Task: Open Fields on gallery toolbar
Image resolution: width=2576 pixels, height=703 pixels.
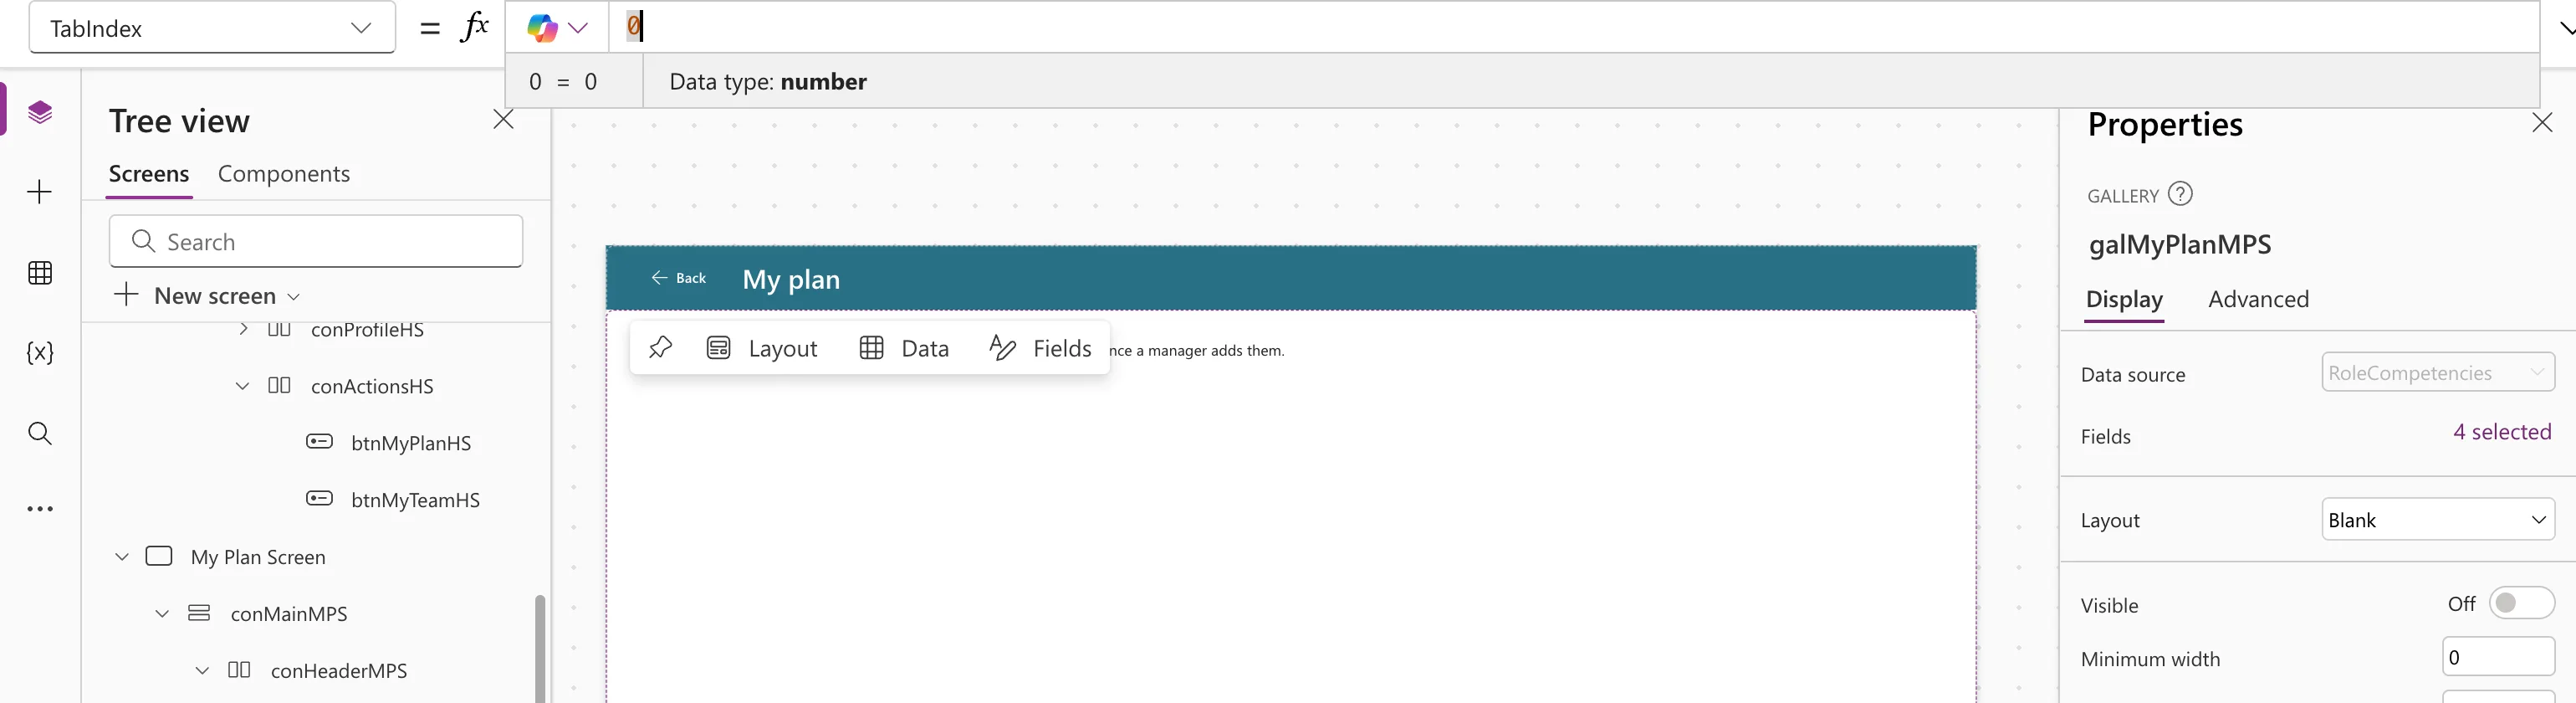Action: [1040, 348]
